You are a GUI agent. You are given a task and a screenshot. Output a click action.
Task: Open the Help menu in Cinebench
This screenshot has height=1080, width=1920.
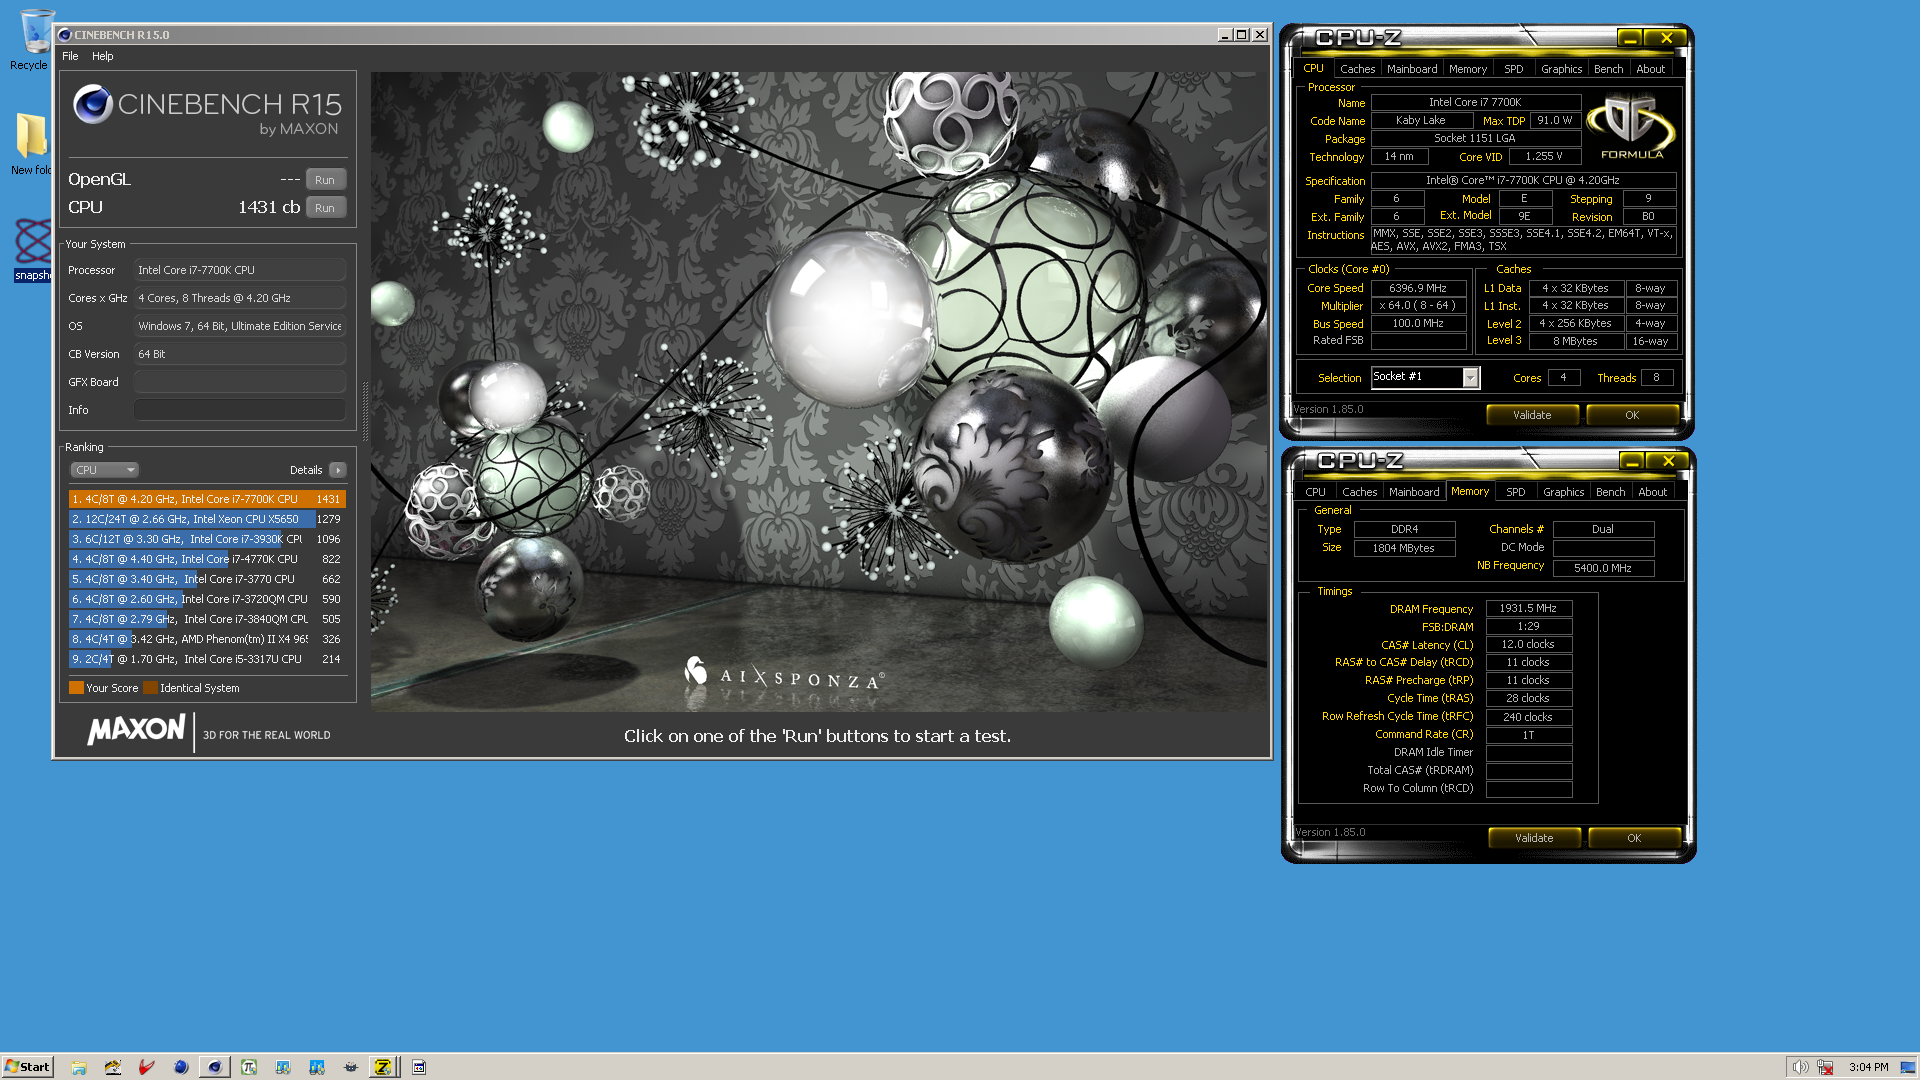[x=103, y=56]
